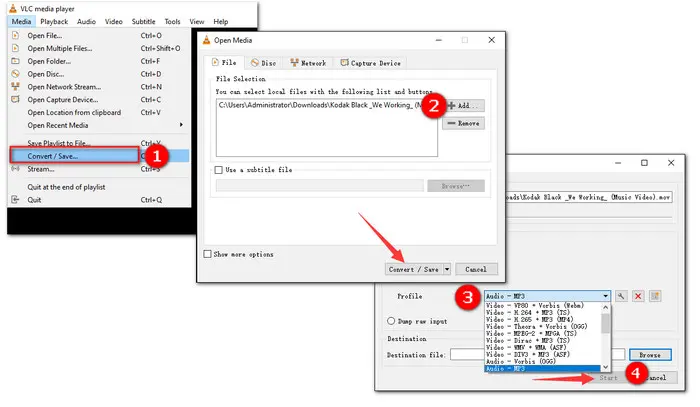Click the Open Folder icon
The height and width of the screenshot is (407, 700).
(16, 61)
